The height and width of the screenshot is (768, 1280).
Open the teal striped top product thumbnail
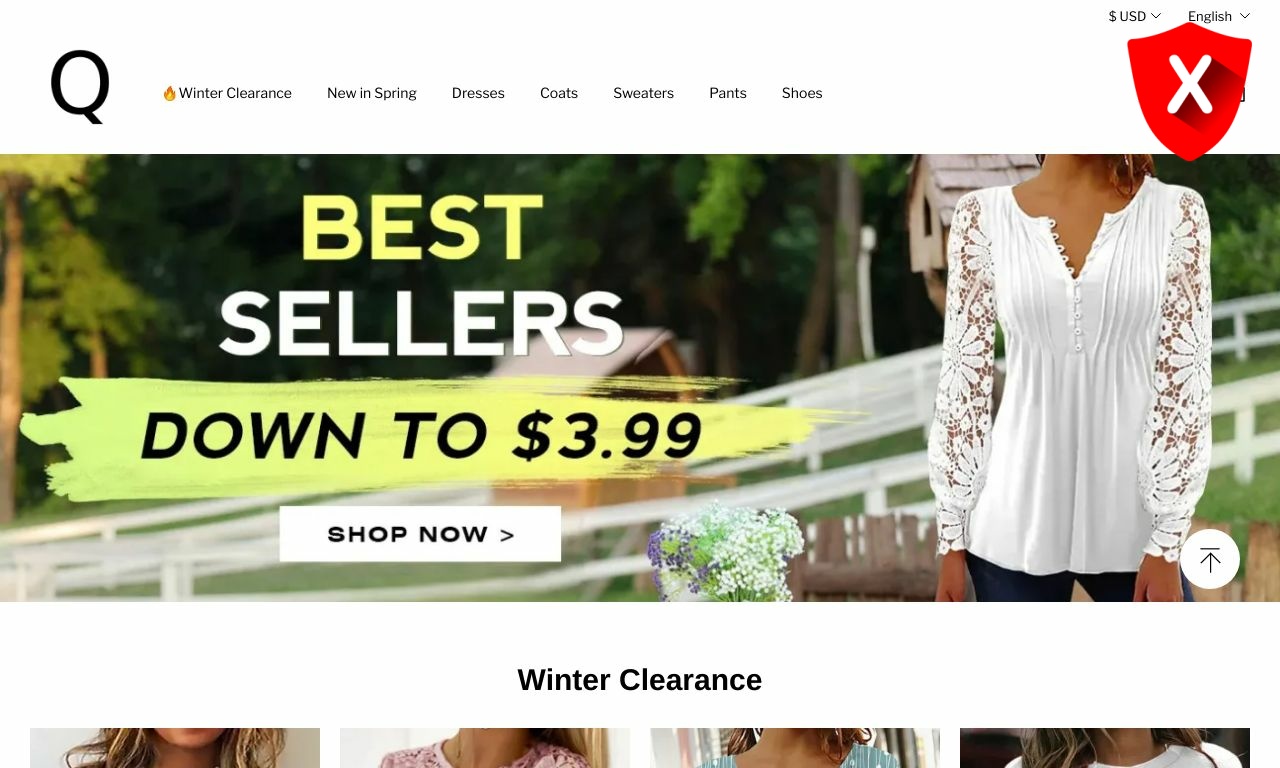(x=795, y=748)
